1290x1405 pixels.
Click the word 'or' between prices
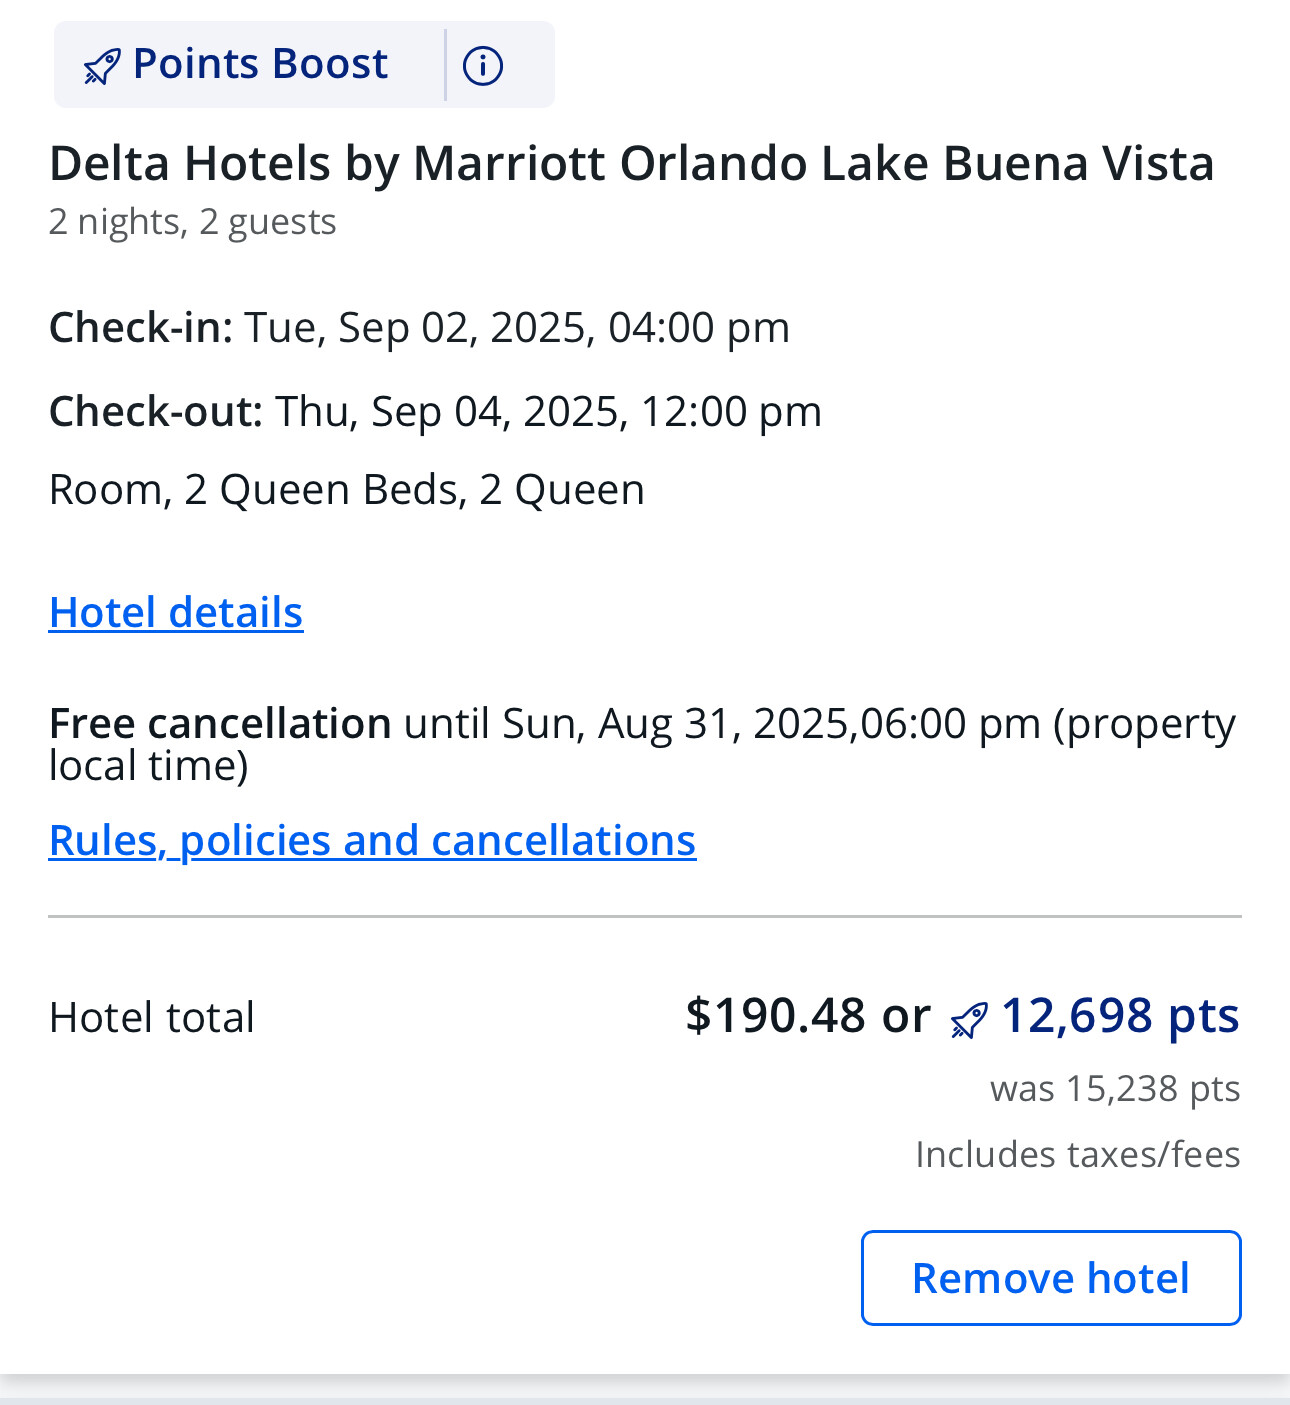[906, 1015]
